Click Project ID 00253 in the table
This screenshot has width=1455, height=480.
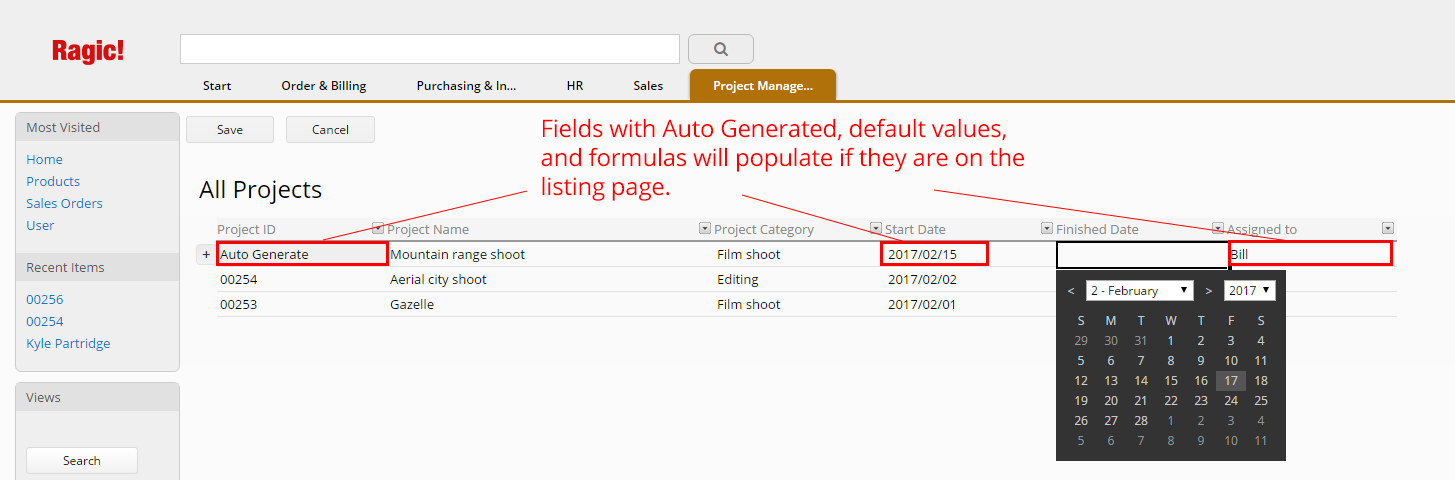click(239, 304)
